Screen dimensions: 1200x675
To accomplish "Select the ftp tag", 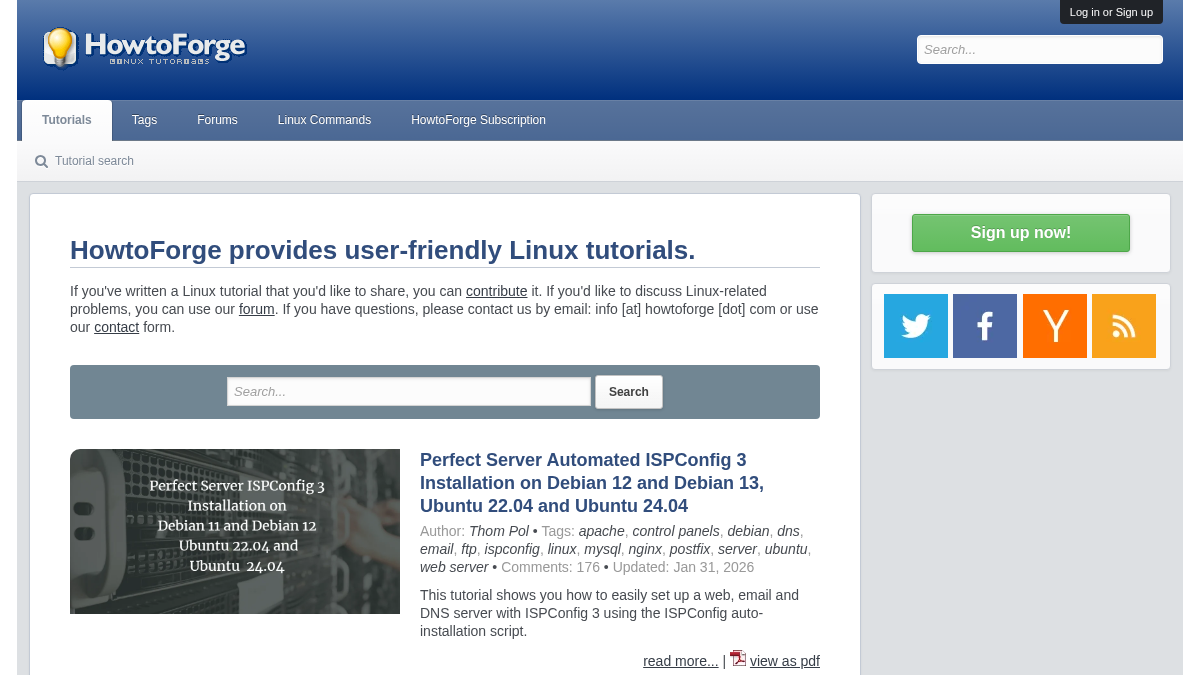I will click(x=469, y=549).
